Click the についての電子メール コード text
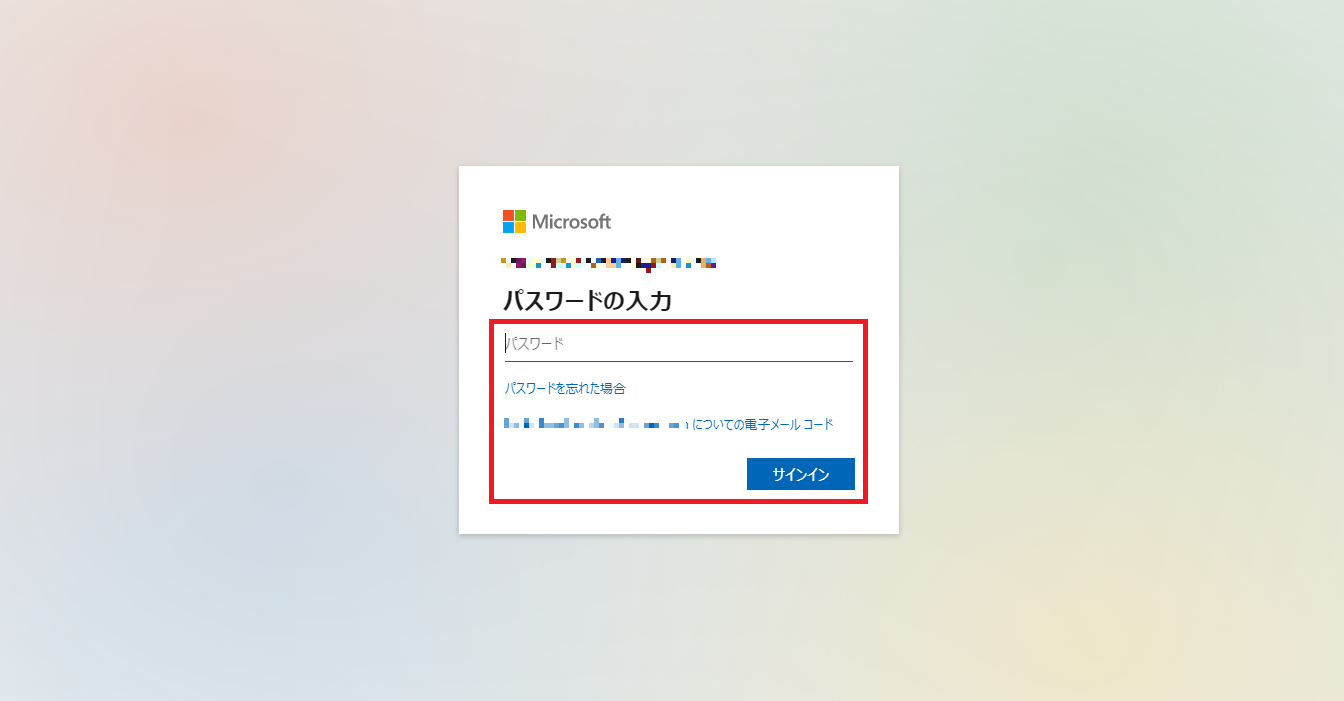This screenshot has width=1344, height=701. (x=763, y=424)
